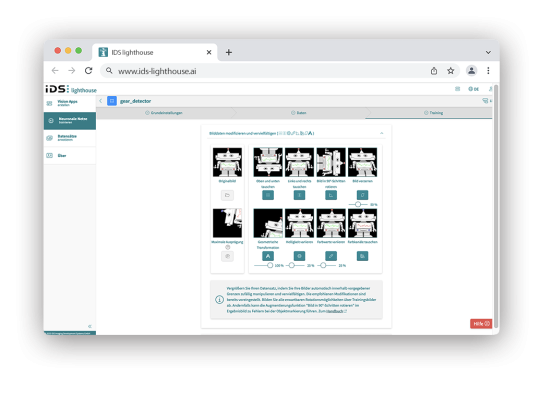This screenshot has width=540, height=409.
Task: Toggle the rotate in 90° steps button
Action: tap(331, 195)
